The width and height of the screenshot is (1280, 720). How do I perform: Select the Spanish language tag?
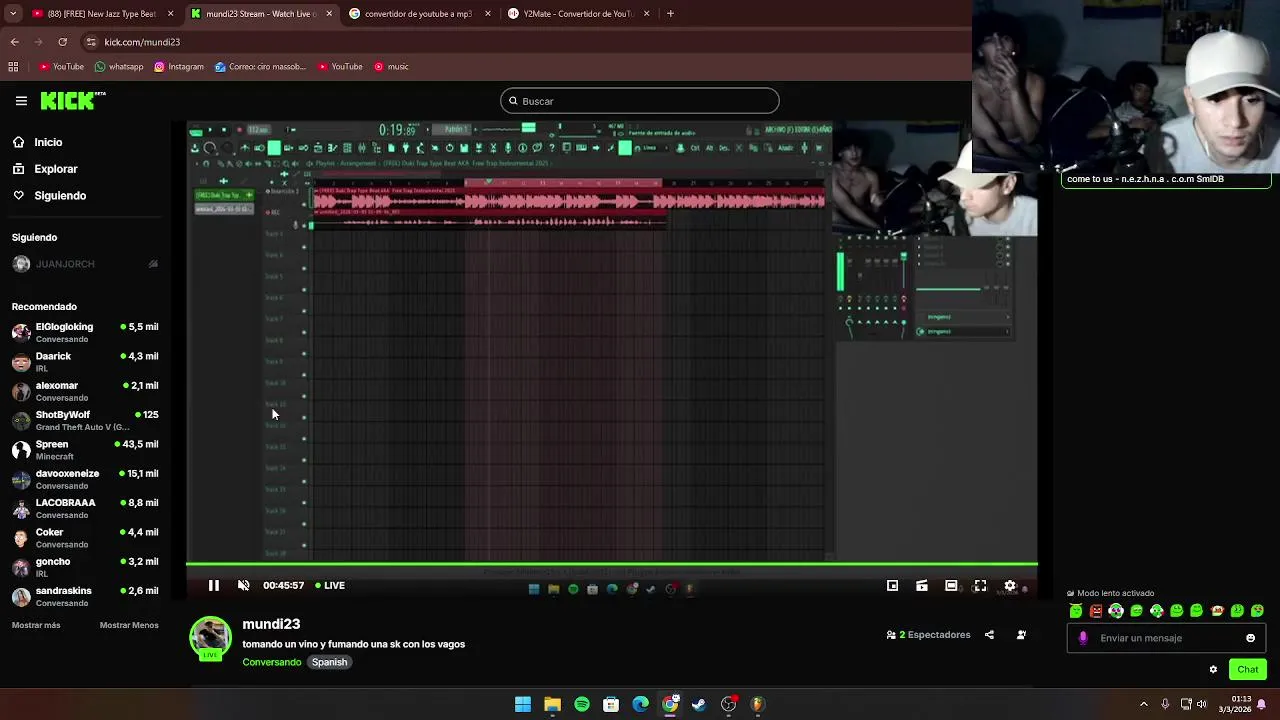pyautogui.click(x=329, y=662)
